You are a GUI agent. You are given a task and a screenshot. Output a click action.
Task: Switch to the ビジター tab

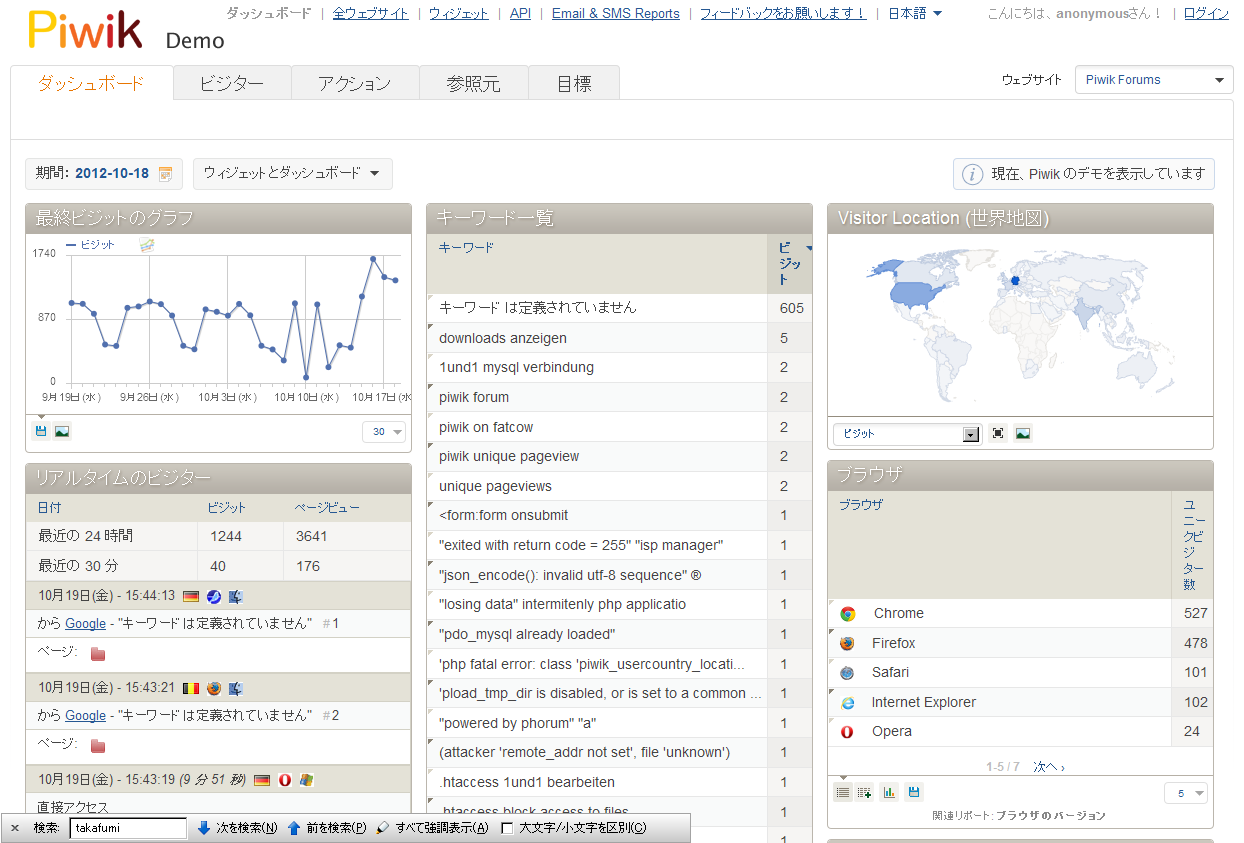(x=232, y=84)
